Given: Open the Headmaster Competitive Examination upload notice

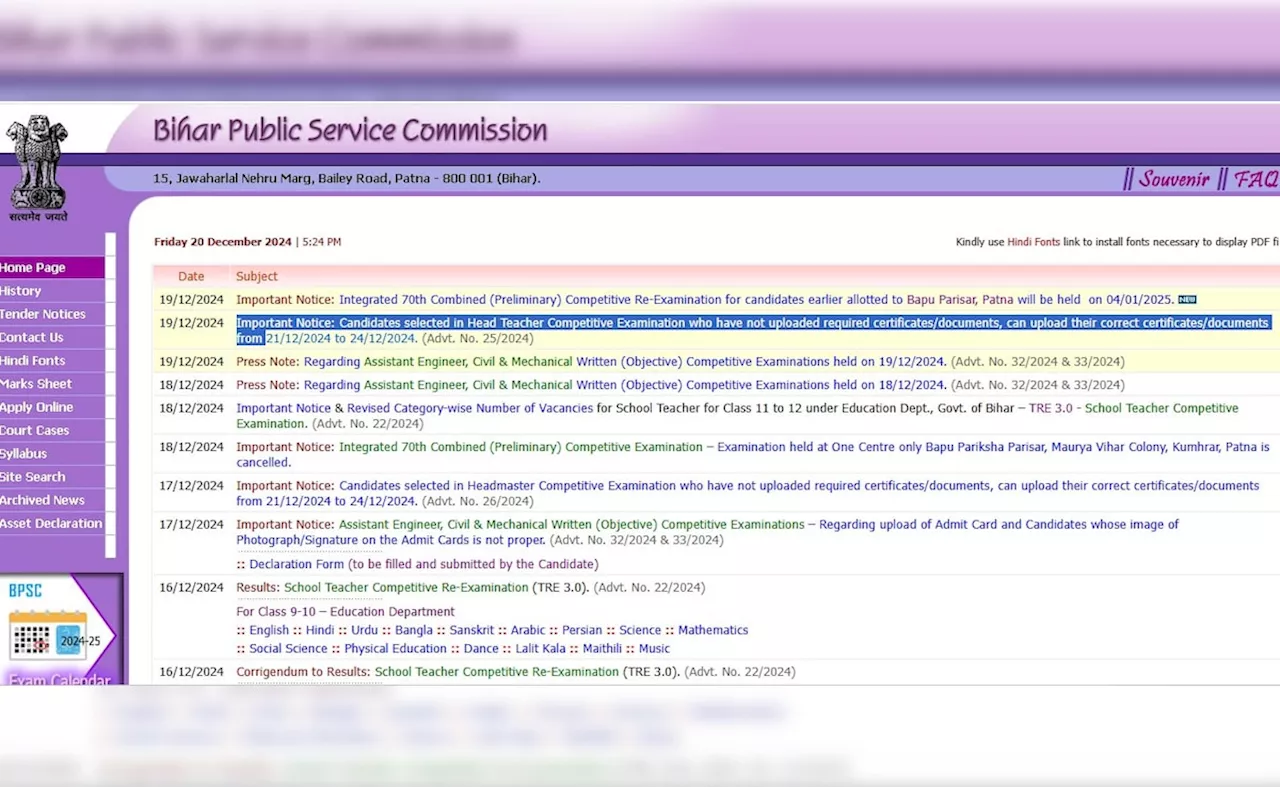Looking at the screenshot, I should click(747, 494).
